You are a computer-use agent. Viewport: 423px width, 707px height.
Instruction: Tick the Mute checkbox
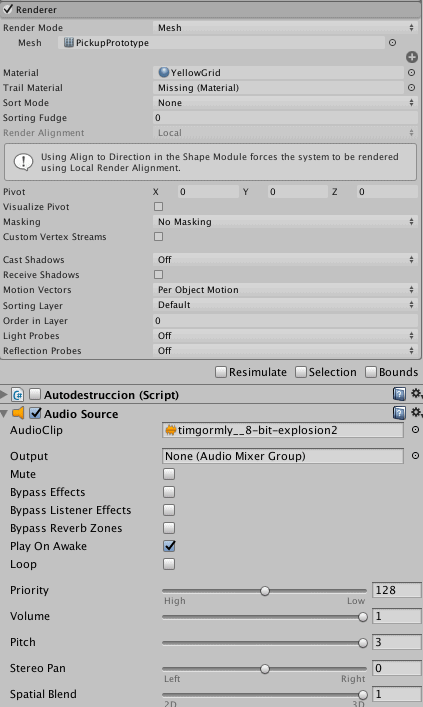169,474
